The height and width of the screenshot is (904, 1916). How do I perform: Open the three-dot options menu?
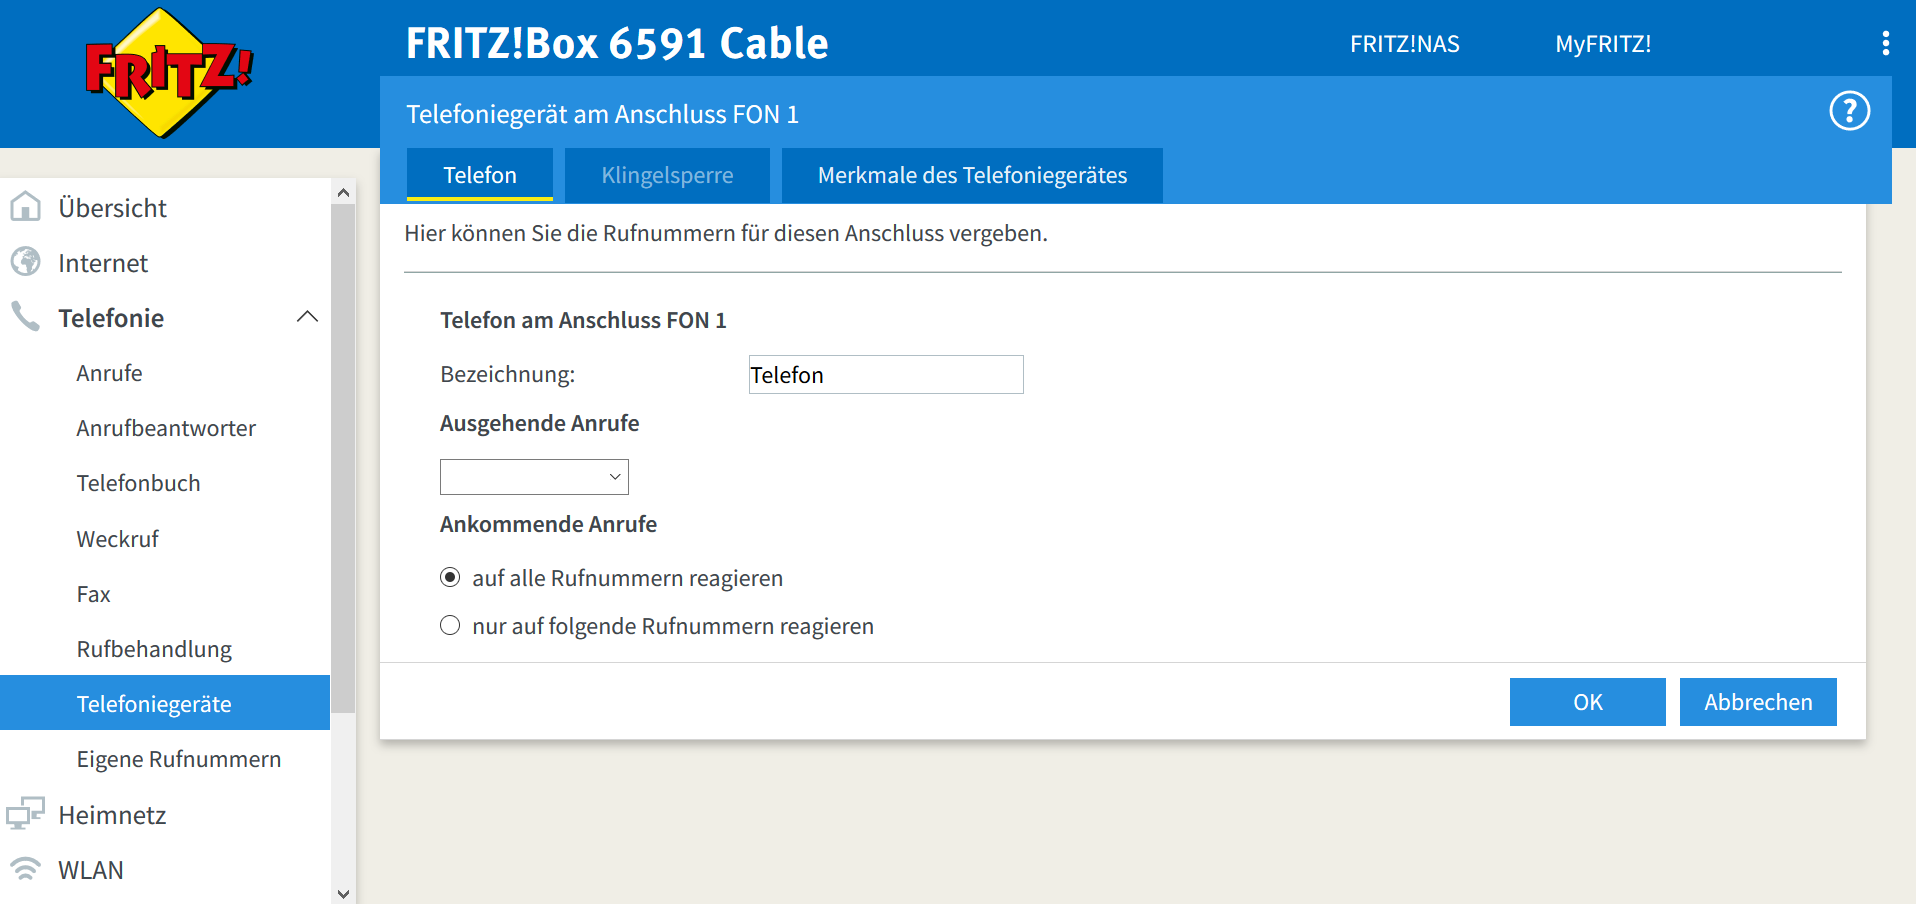point(1885,43)
